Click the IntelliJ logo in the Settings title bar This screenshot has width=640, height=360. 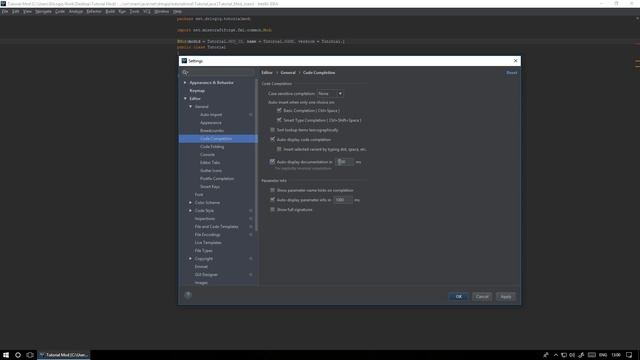click(184, 61)
